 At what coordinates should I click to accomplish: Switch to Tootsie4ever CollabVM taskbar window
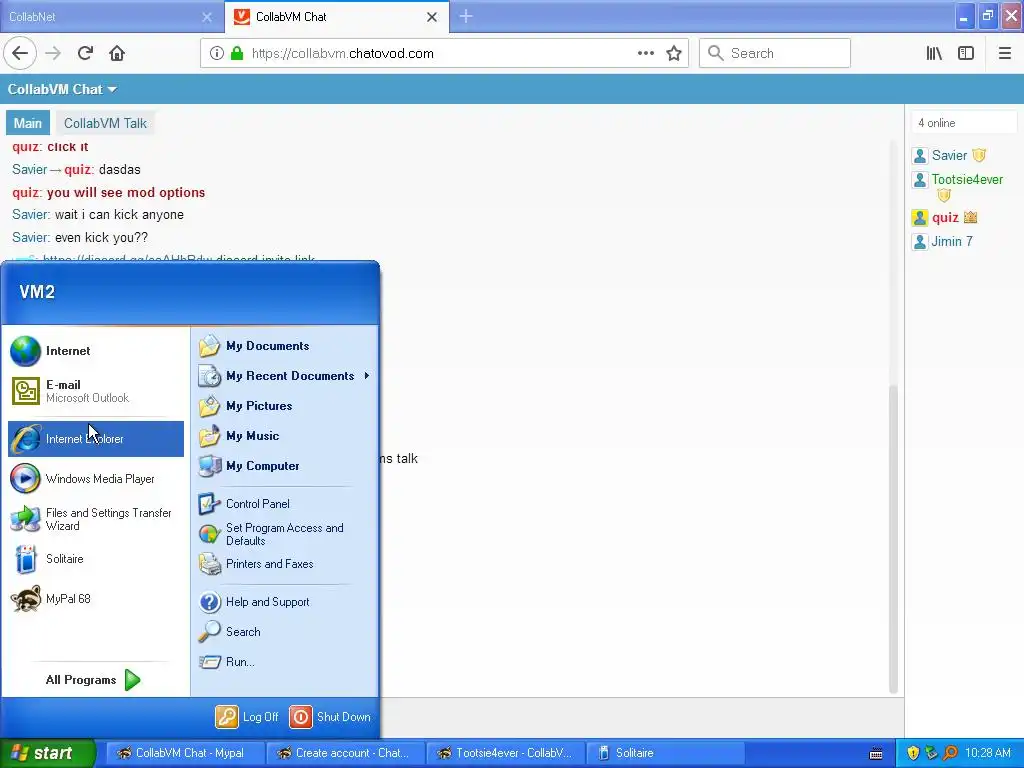(506, 753)
